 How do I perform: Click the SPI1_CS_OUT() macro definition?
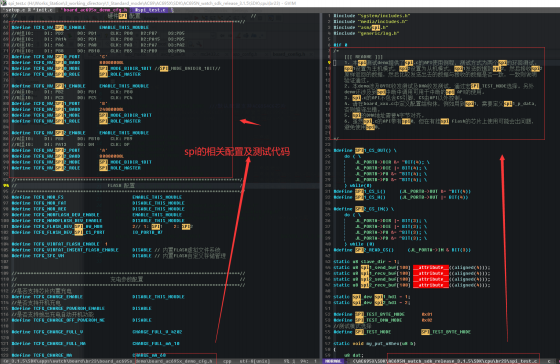(365, 150)
